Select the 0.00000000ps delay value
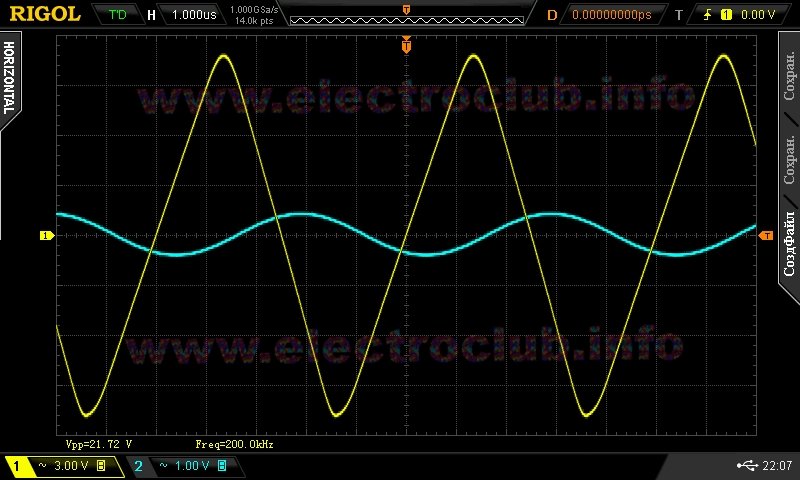Image resolution: width=800 pixels, height=480 pixels. [612, 15]
